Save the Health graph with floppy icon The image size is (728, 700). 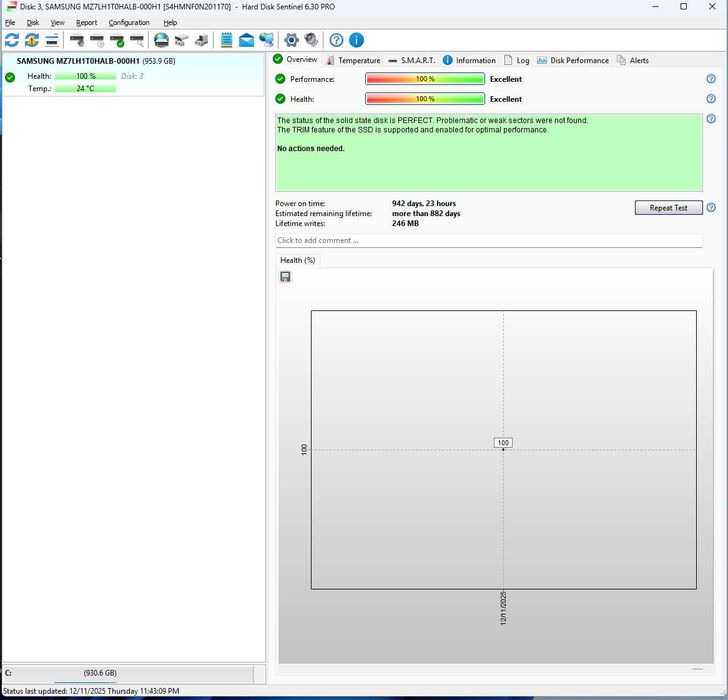click(285, 277)
